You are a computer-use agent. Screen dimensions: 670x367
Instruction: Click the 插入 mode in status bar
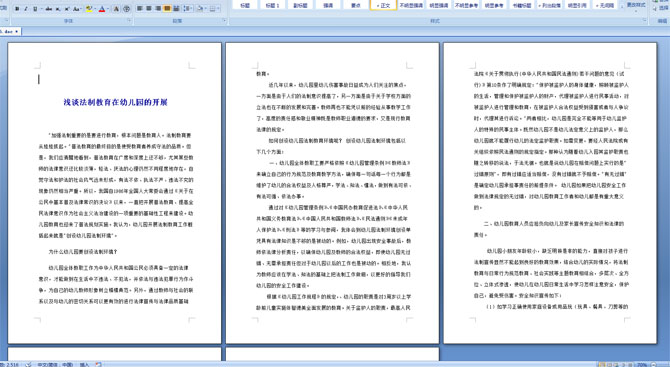(x=84, y=364)
